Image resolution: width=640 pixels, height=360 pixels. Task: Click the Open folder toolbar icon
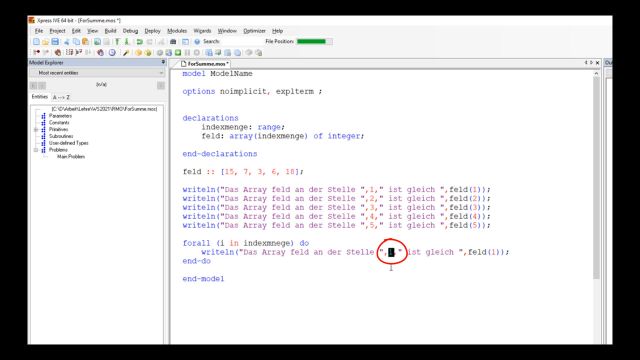click(45, 42)
